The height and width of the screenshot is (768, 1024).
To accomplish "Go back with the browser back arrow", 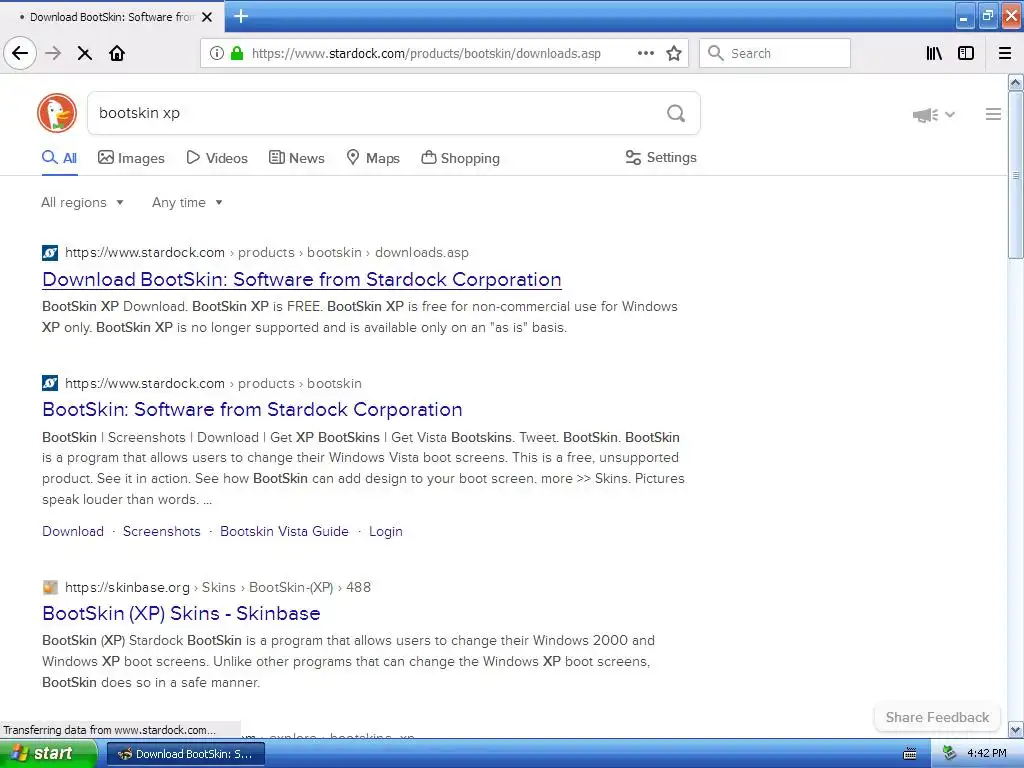I will tap(20, 53).
